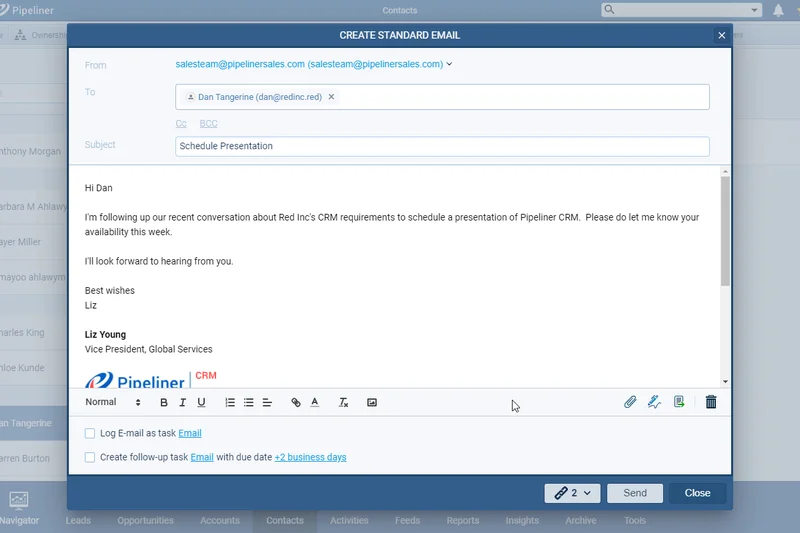The image size is (800, 533).
Task: Add BCC recipients link
Action: pyautogui.click(x=209, y=124)
